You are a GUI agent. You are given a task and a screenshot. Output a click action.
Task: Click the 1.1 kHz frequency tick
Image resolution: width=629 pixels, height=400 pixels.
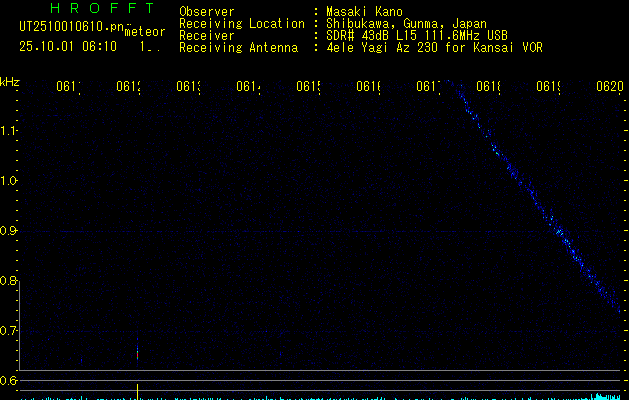(x=9, y=130)
